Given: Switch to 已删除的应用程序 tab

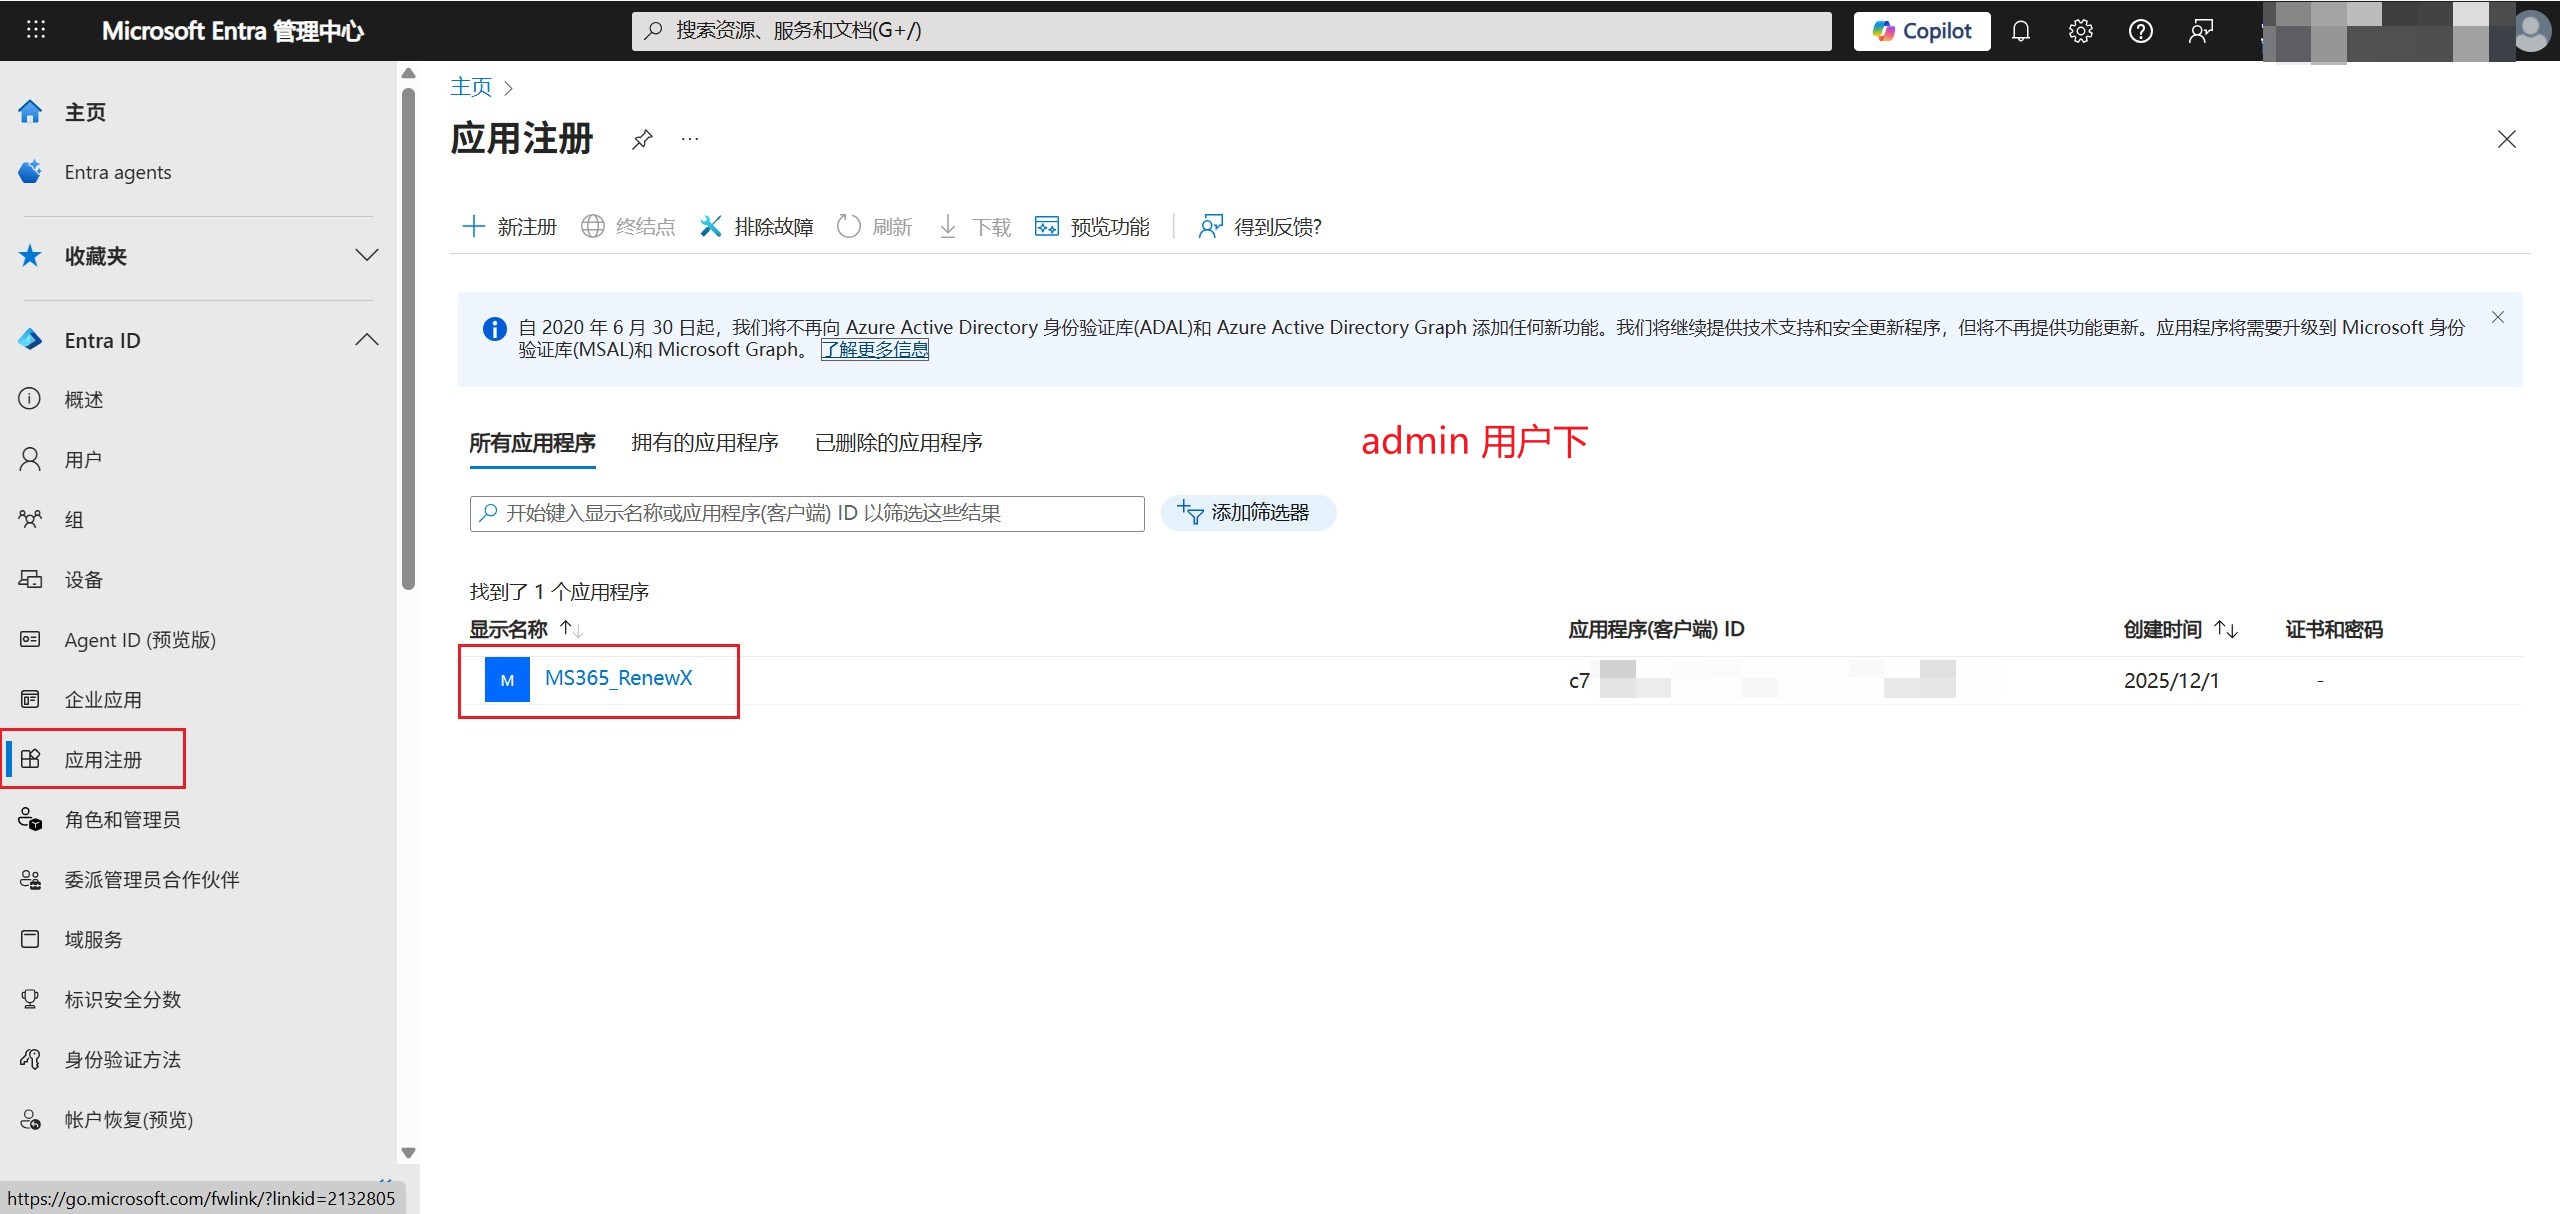Looking at the screenshot, I should 899,443.
